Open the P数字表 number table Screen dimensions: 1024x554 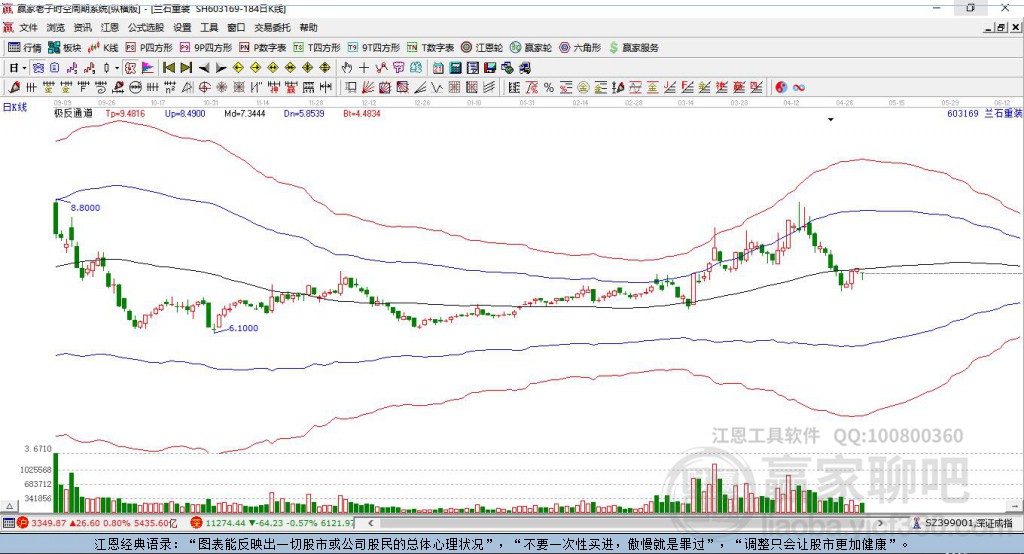coord(263,48)
